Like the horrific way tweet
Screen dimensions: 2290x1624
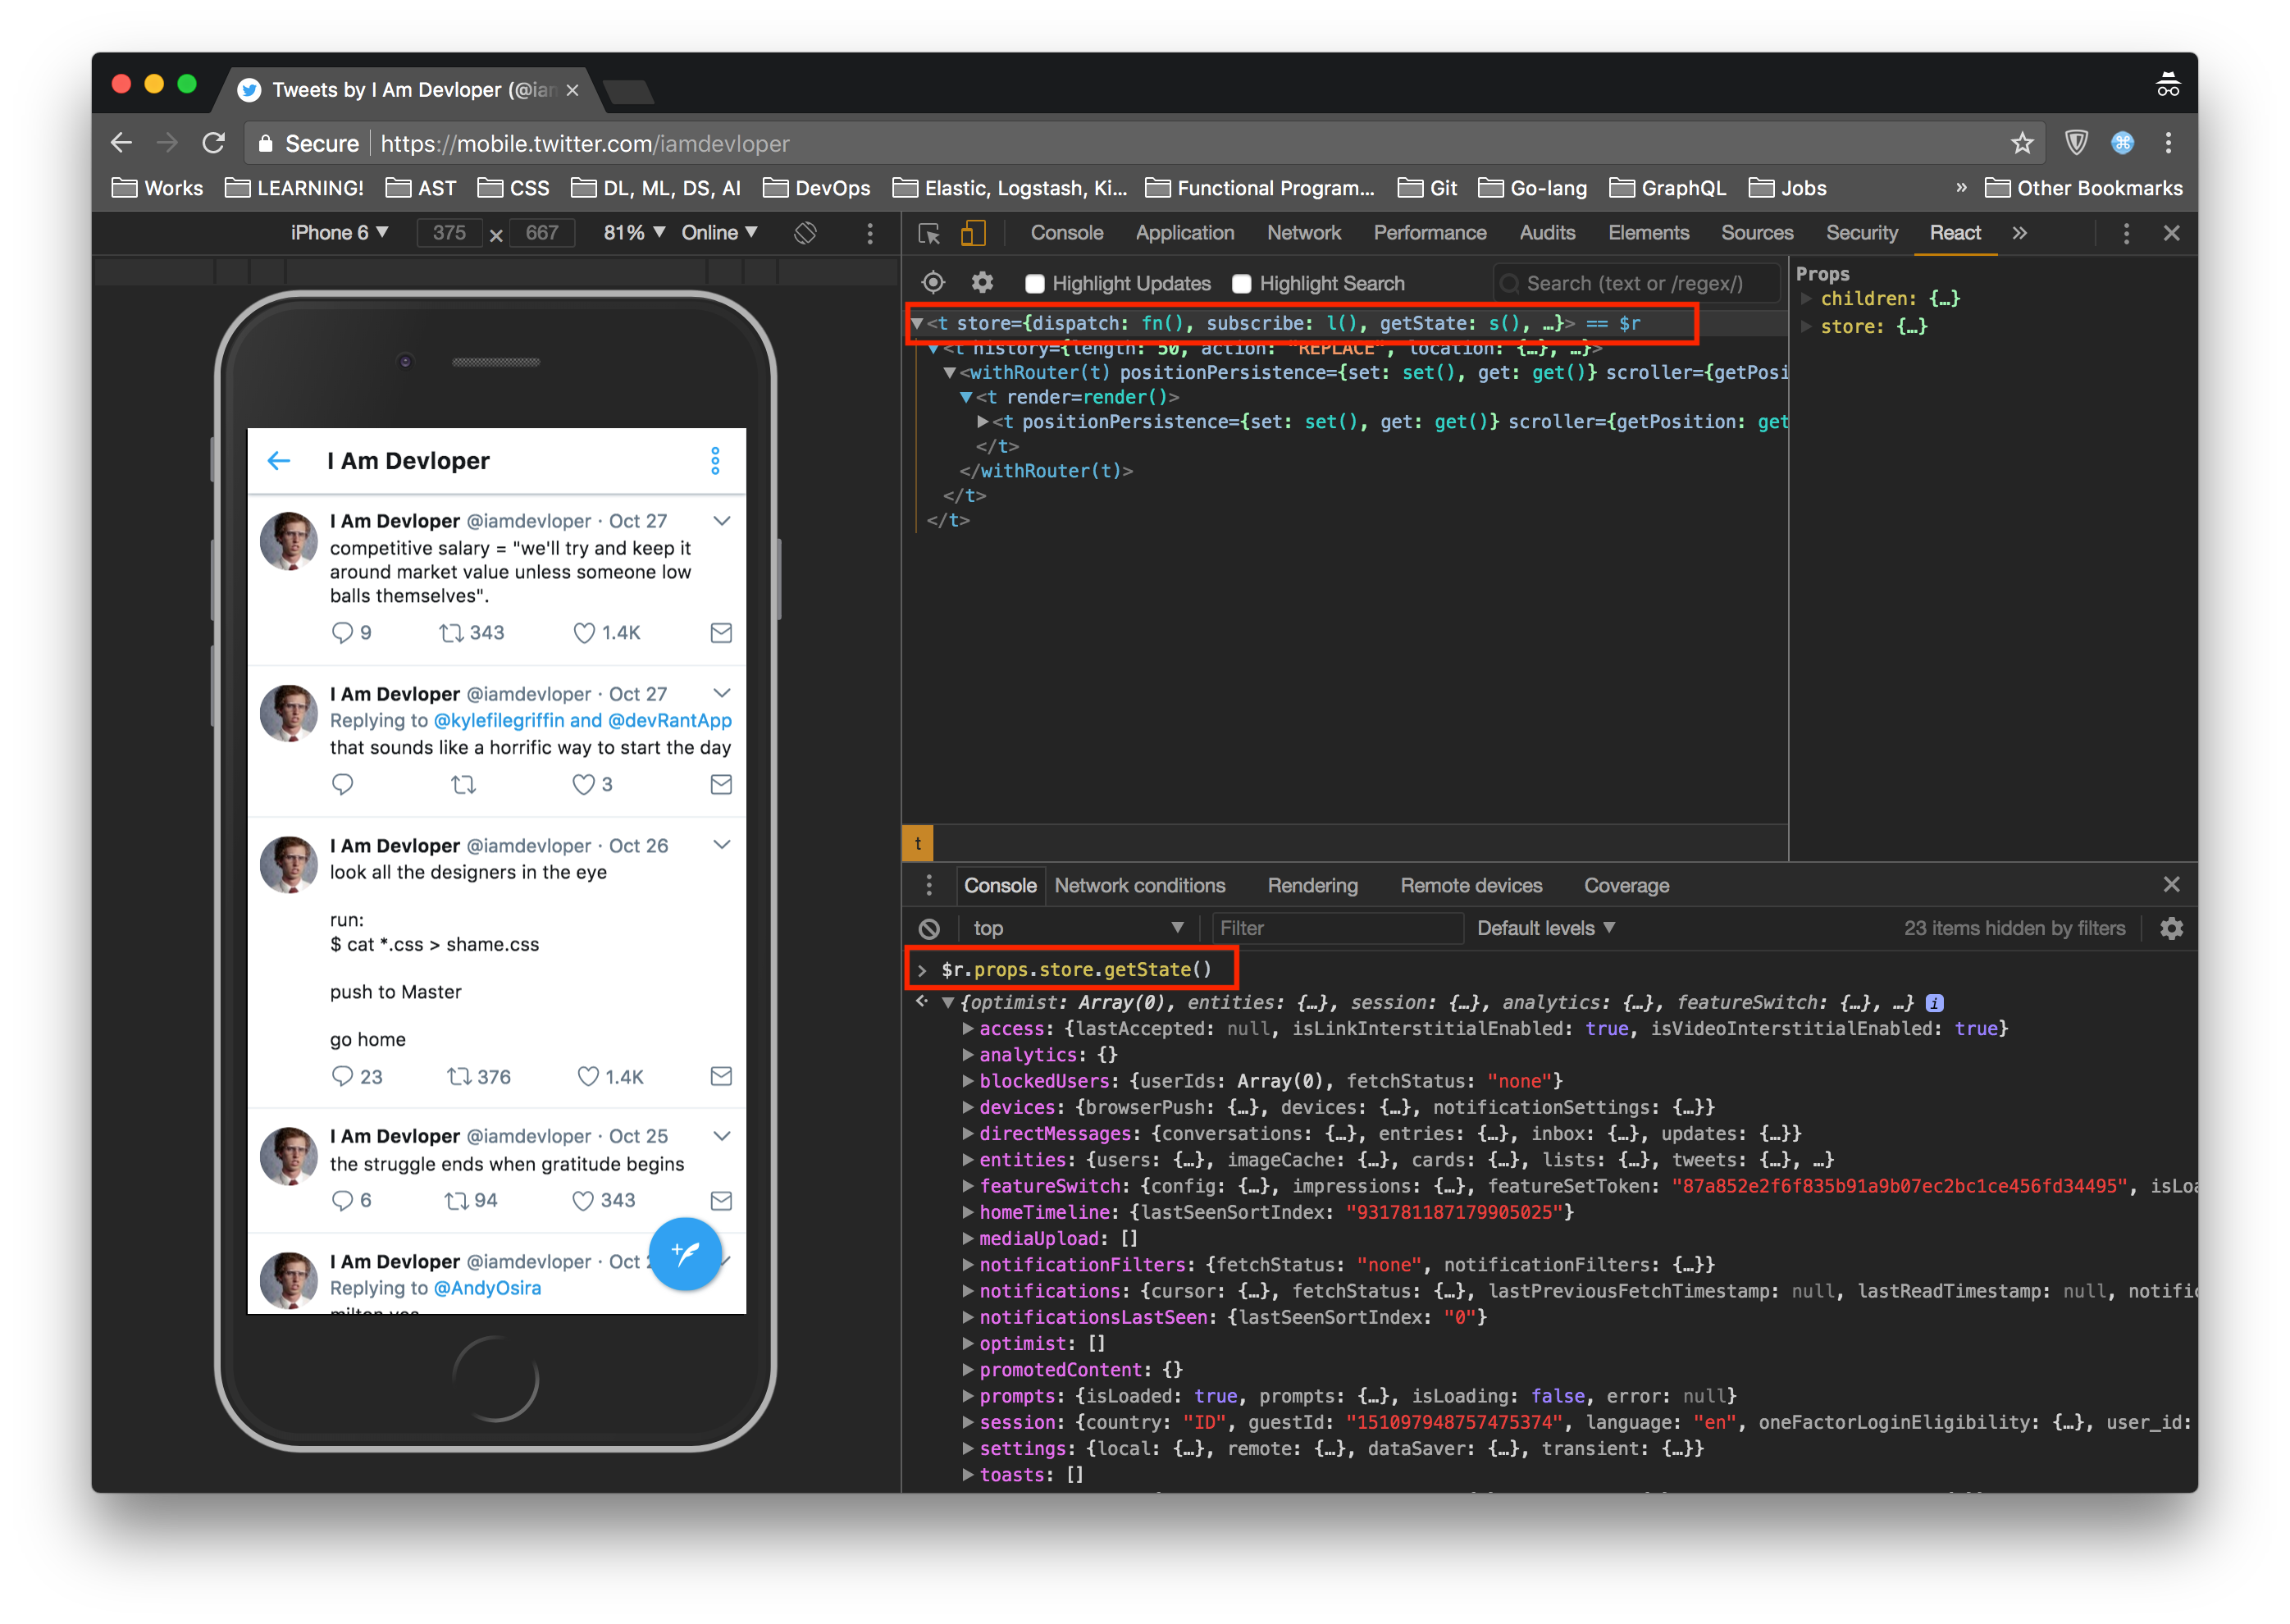pos(583,784)
